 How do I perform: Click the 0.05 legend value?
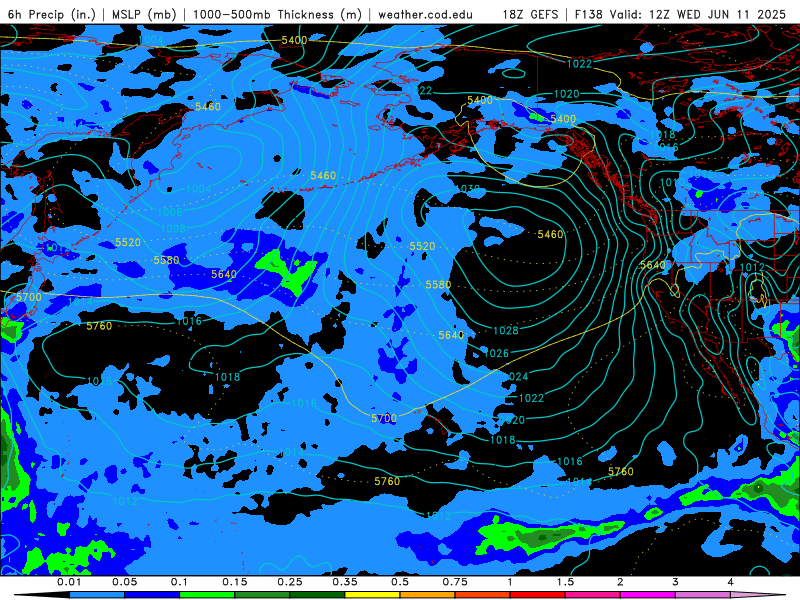pos(124,582)
